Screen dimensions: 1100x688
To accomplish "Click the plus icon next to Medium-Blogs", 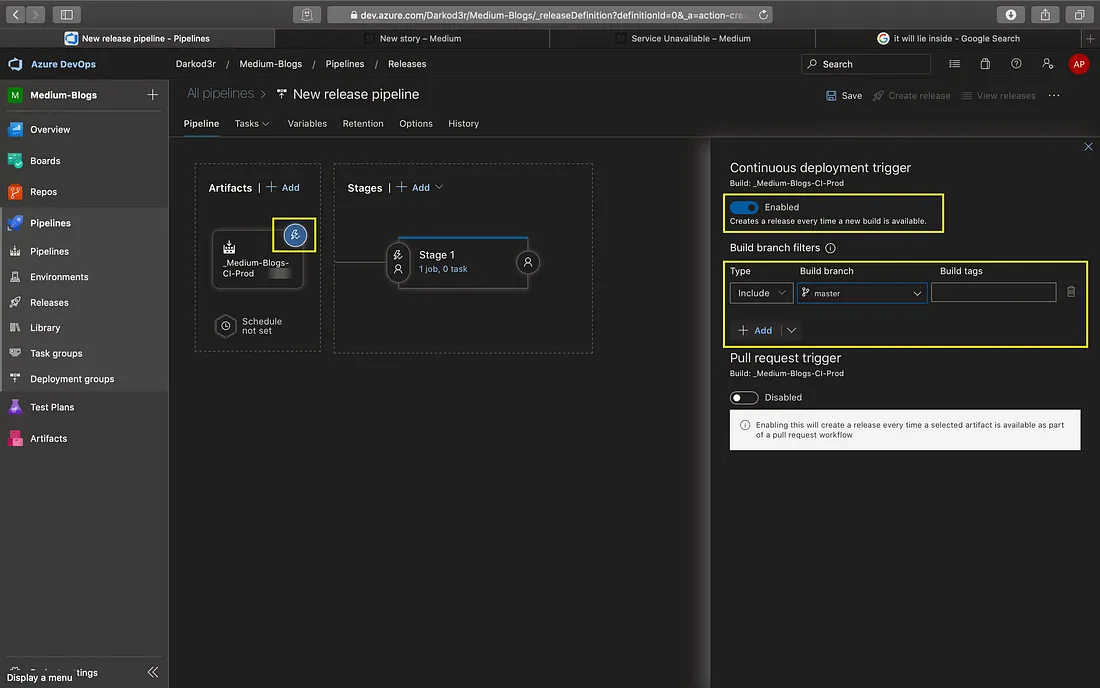I will (152, 95).
